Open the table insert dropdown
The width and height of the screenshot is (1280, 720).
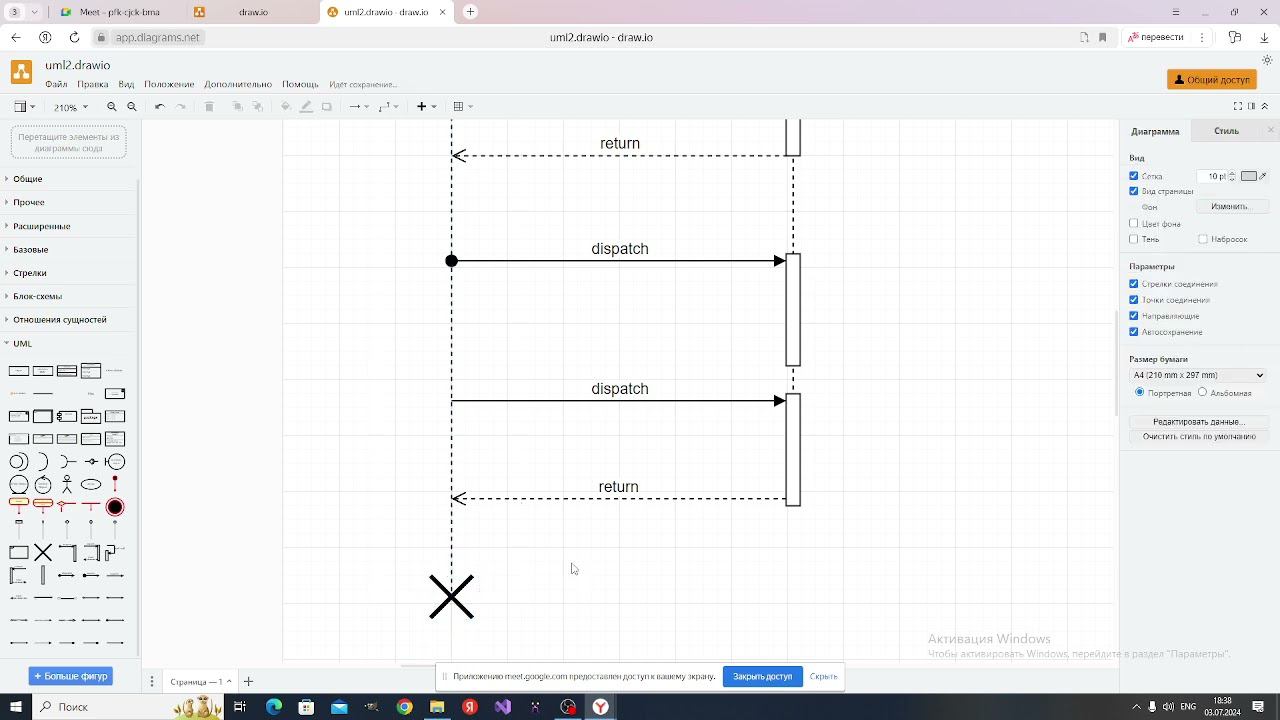pos(463,107)
